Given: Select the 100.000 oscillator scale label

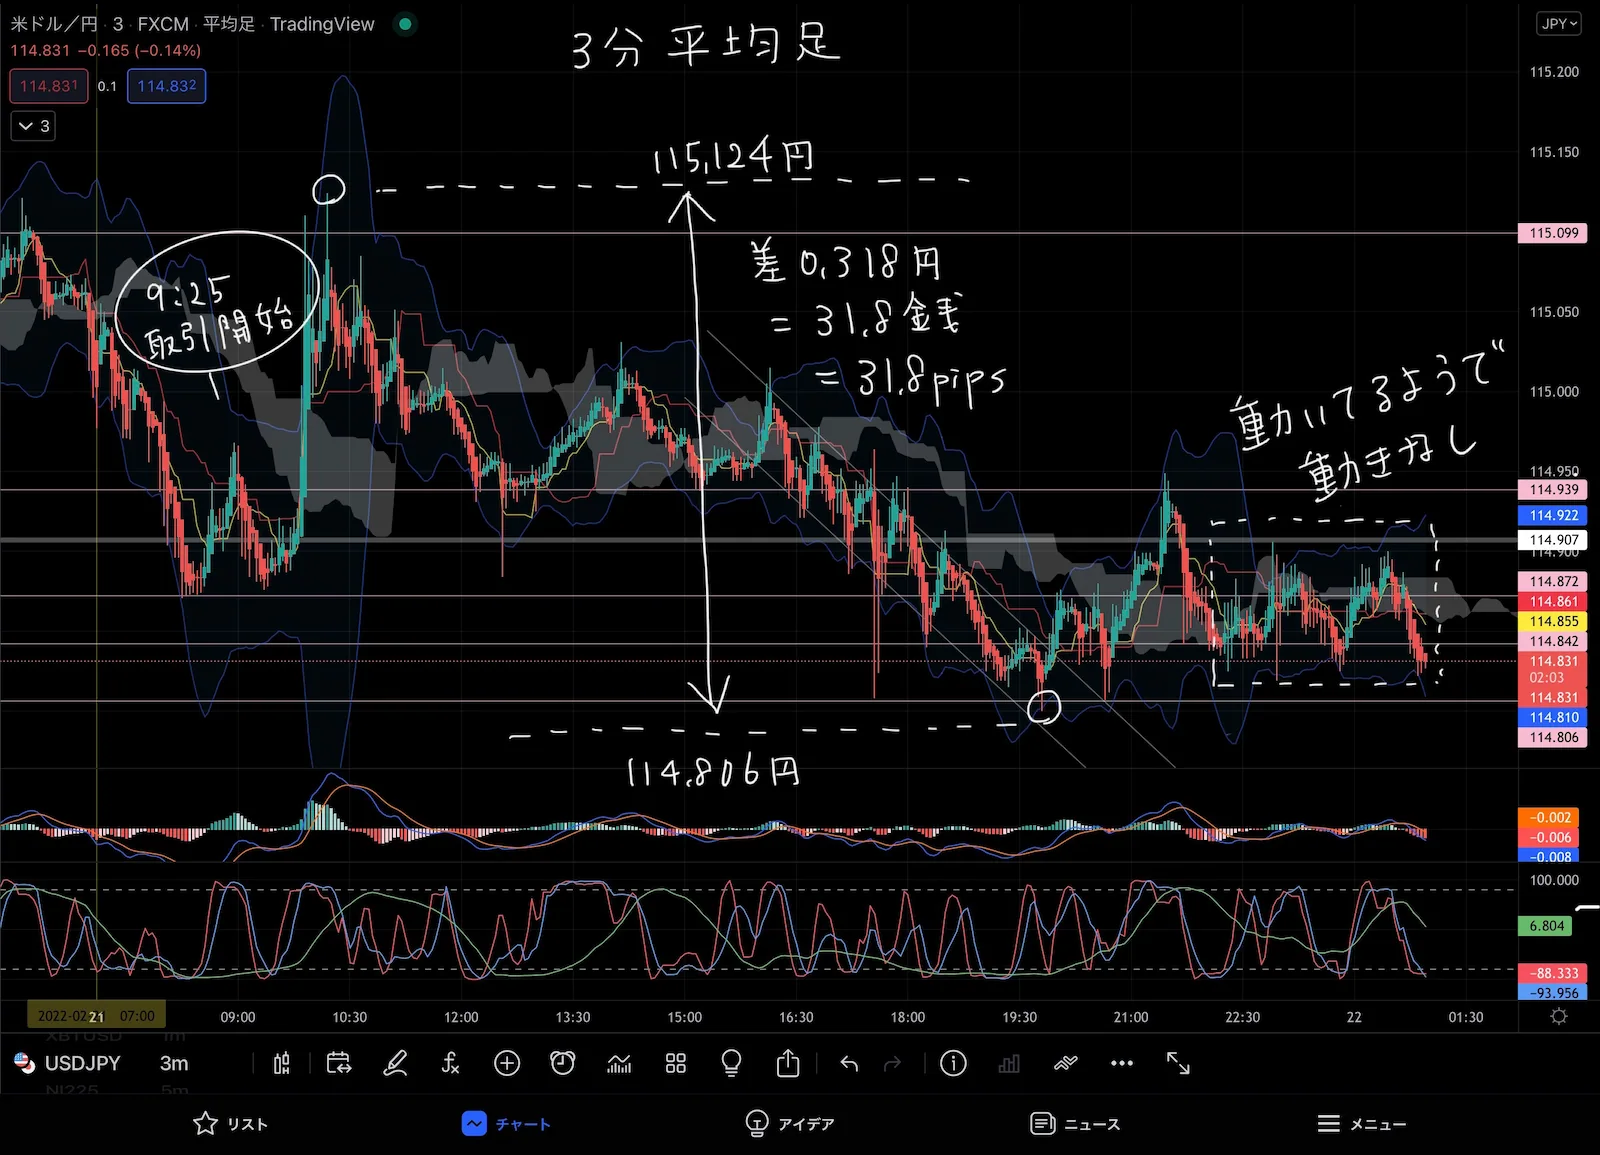Looking at the screenshot, I should (x=1554, y=880).
